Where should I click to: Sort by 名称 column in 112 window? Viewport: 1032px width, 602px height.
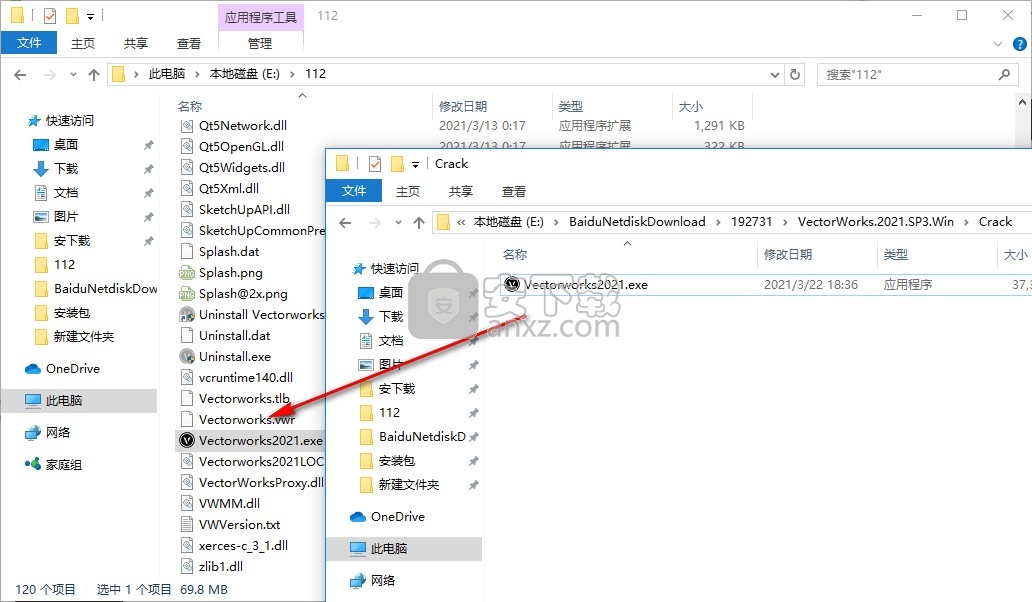[x=190, y=106]
